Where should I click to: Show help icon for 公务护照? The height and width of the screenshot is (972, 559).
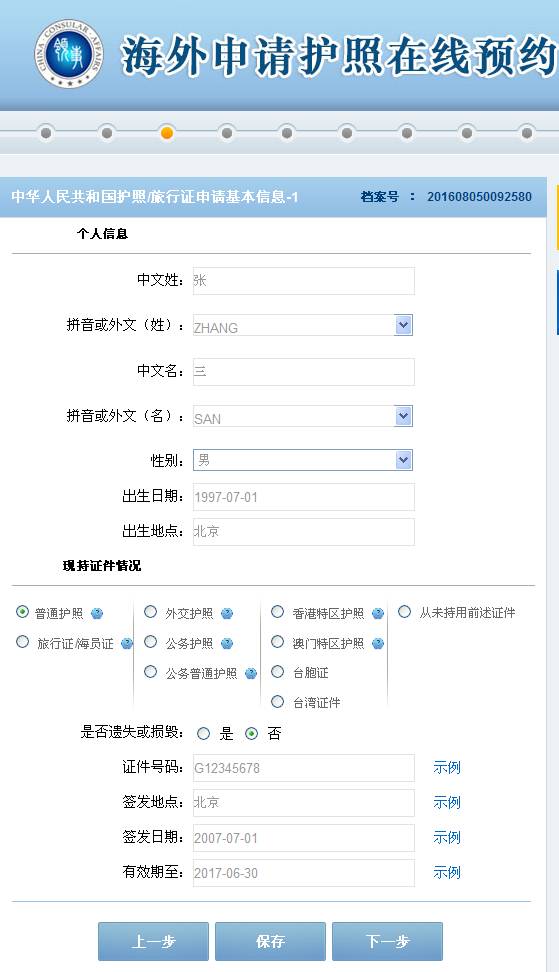point(227,643)
